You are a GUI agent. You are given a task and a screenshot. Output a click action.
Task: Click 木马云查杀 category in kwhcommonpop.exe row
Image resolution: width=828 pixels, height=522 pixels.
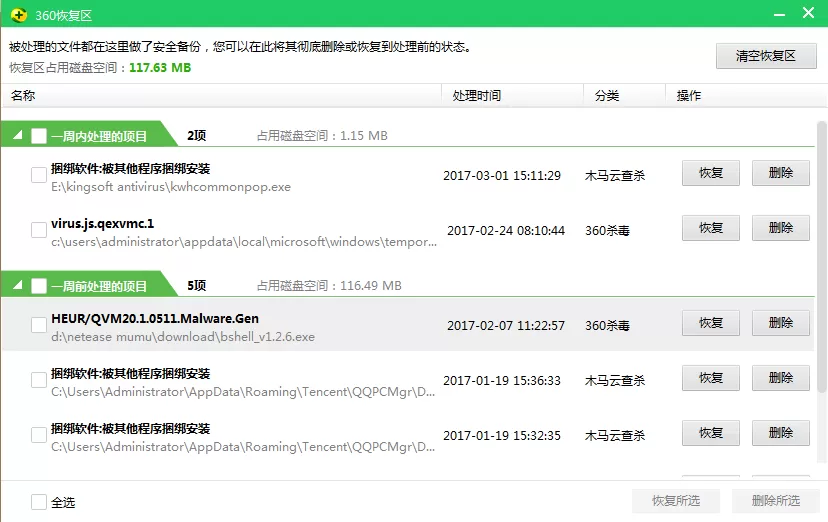tap(615, 175)
